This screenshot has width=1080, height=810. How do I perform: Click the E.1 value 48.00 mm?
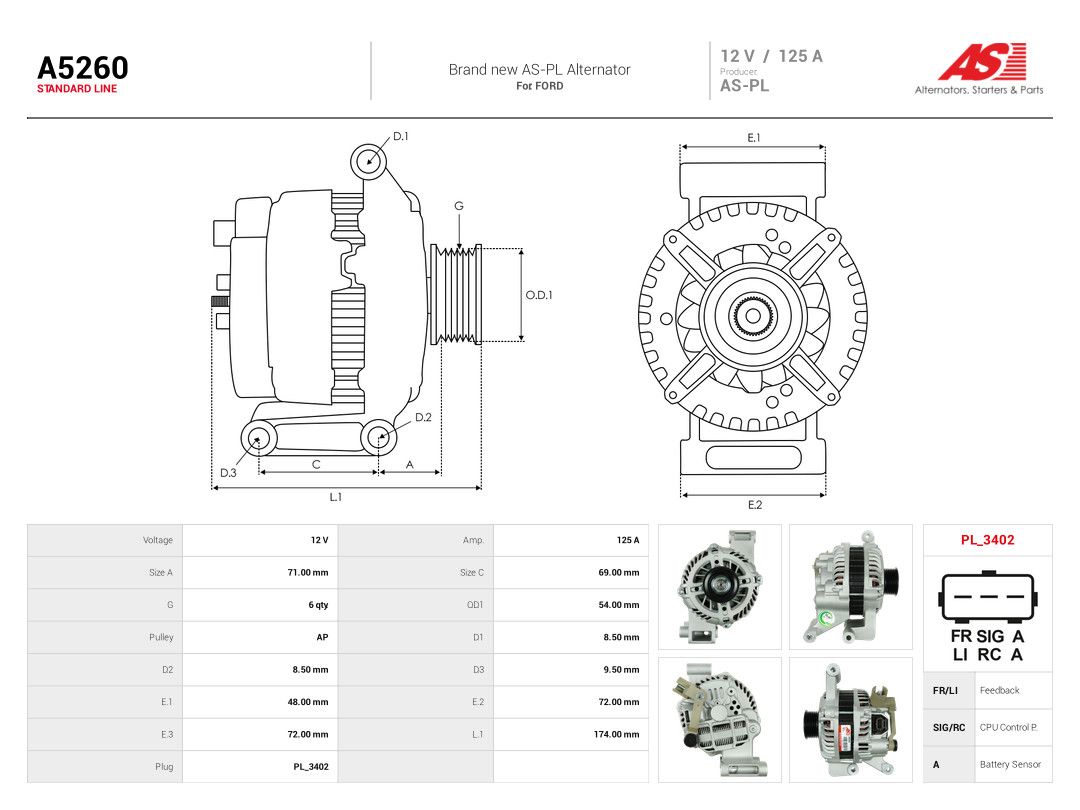coord(308,702)
